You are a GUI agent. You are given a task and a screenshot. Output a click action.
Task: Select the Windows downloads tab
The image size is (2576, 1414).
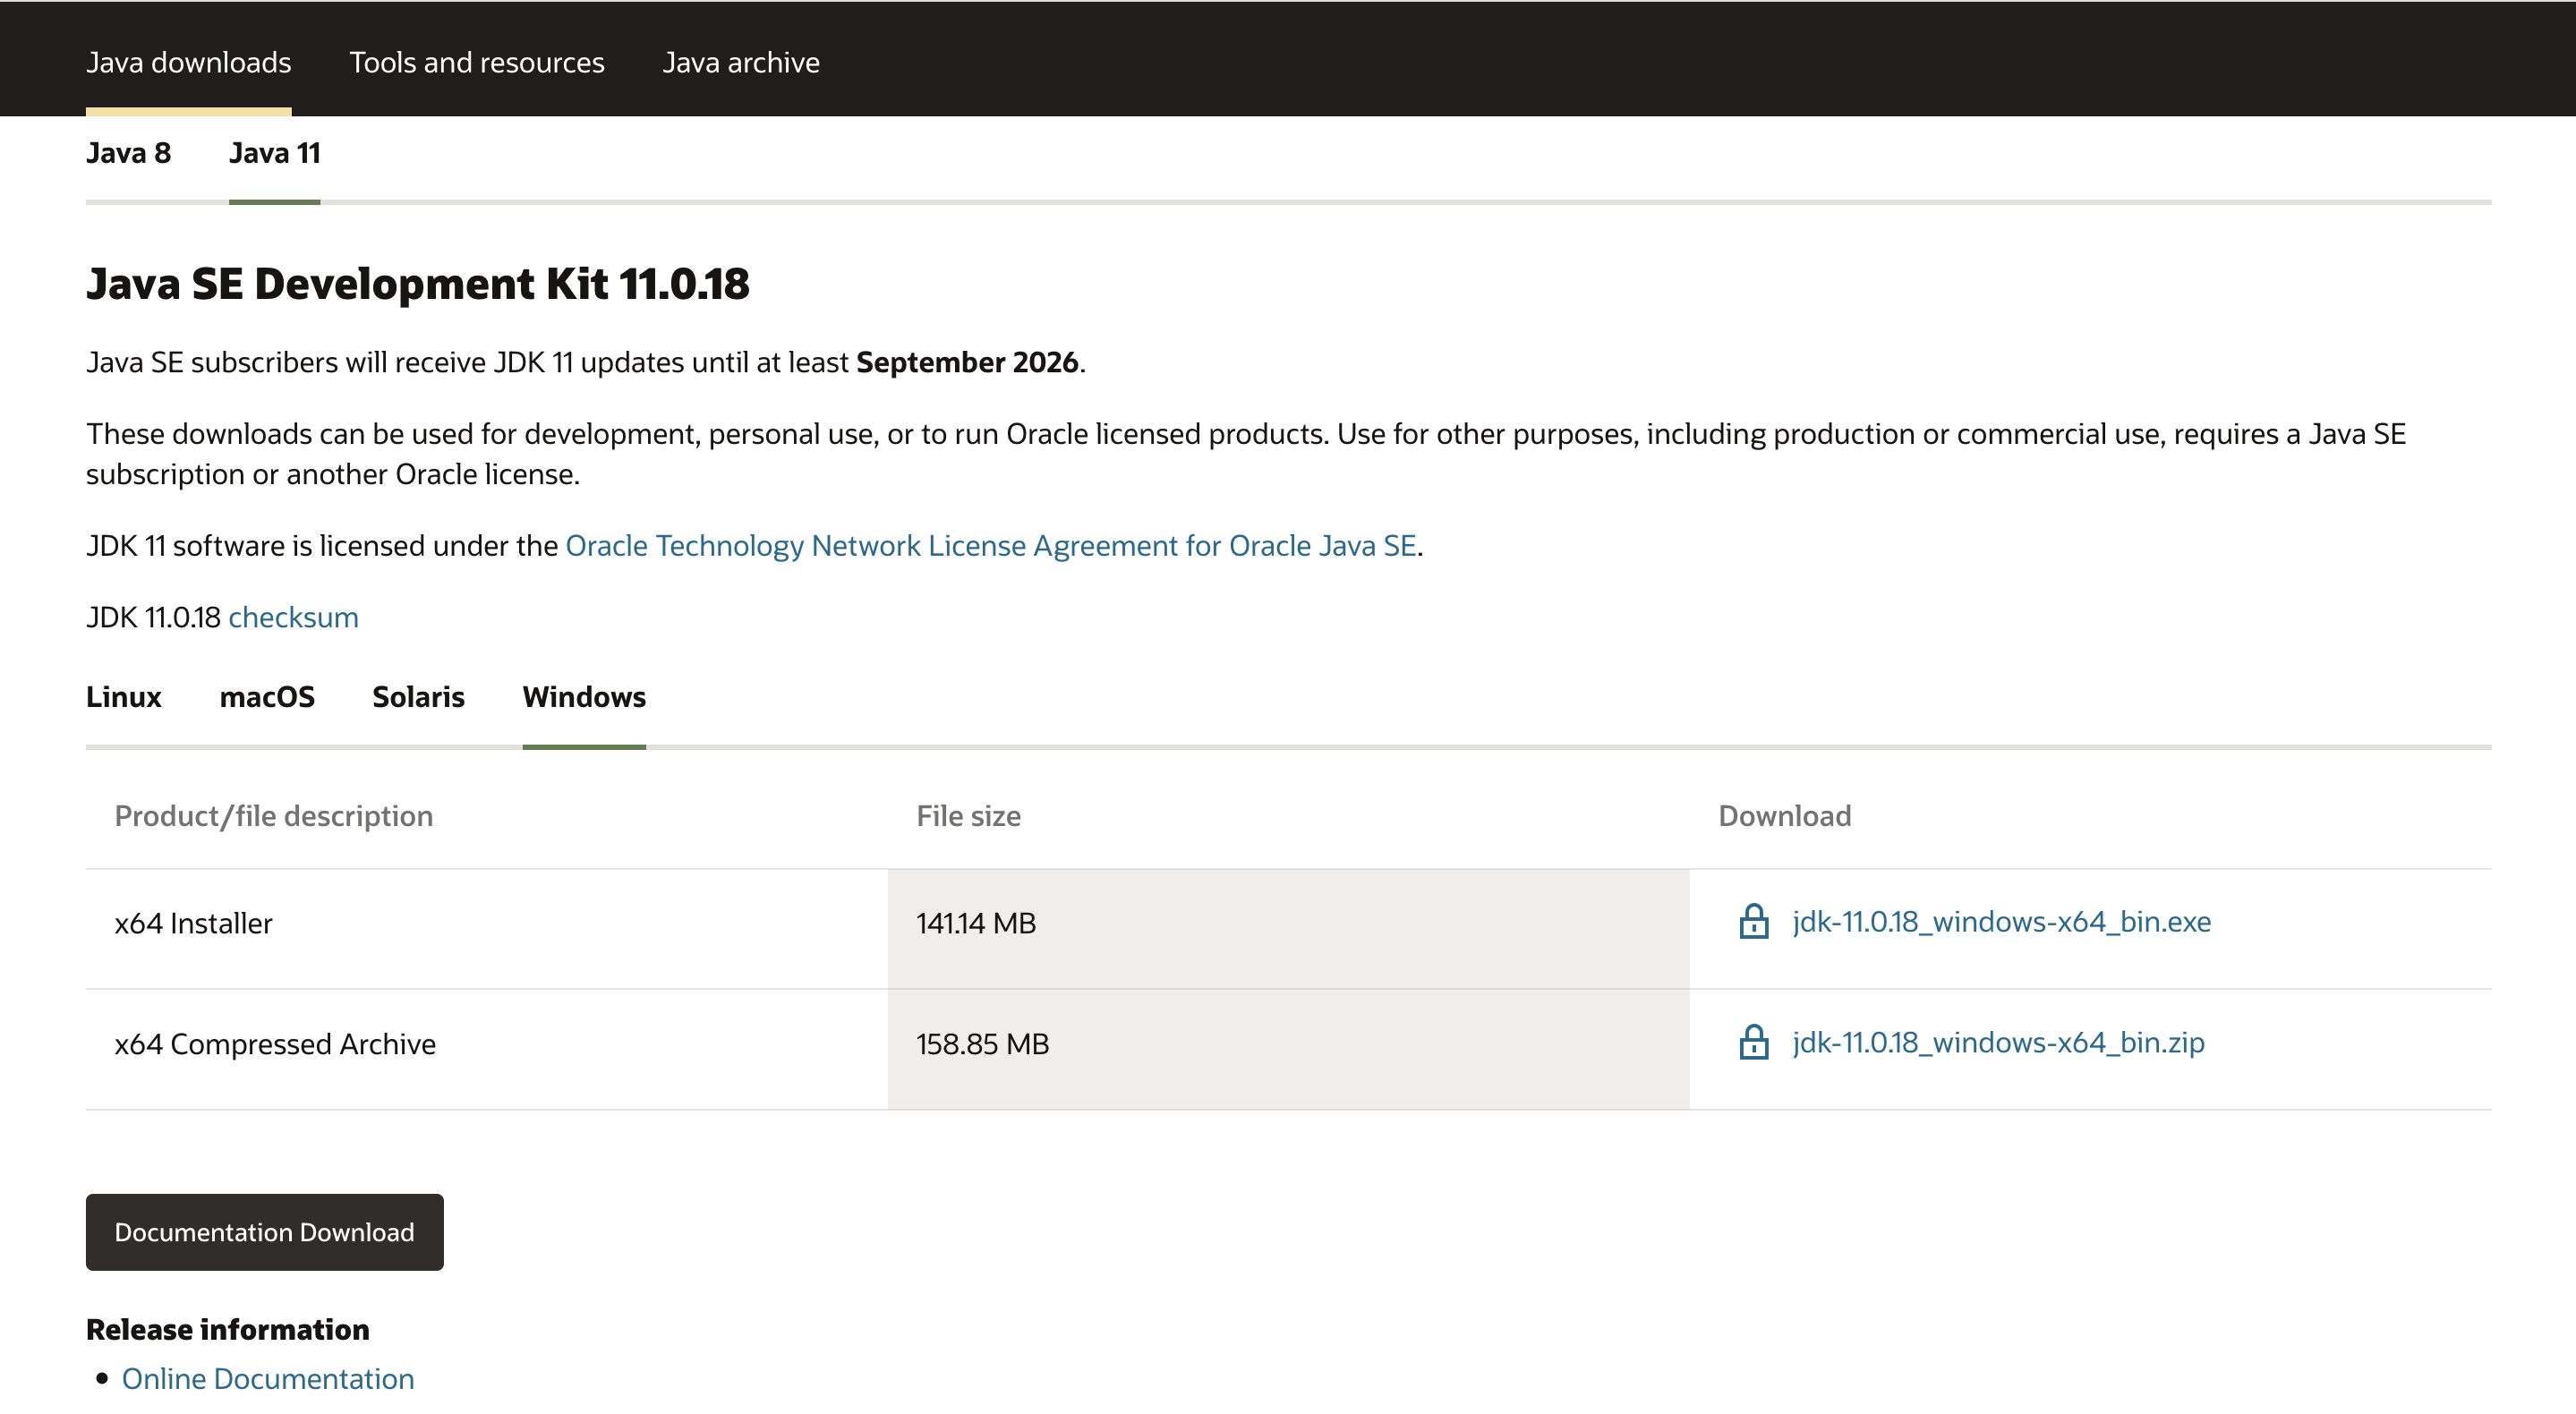coord(584,697)
